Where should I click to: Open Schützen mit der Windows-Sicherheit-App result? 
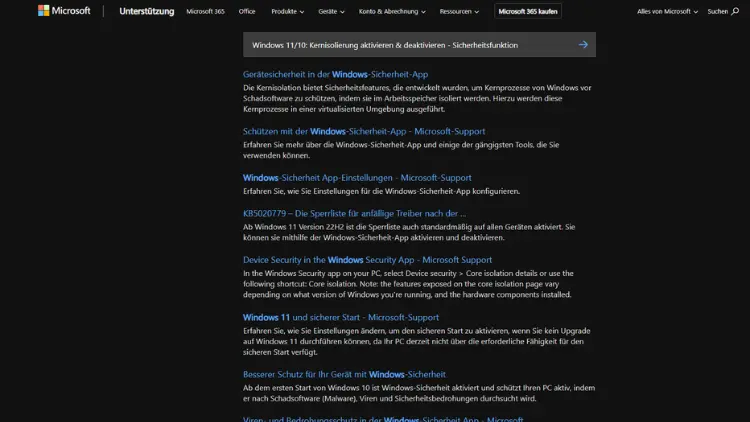point(364,131)
